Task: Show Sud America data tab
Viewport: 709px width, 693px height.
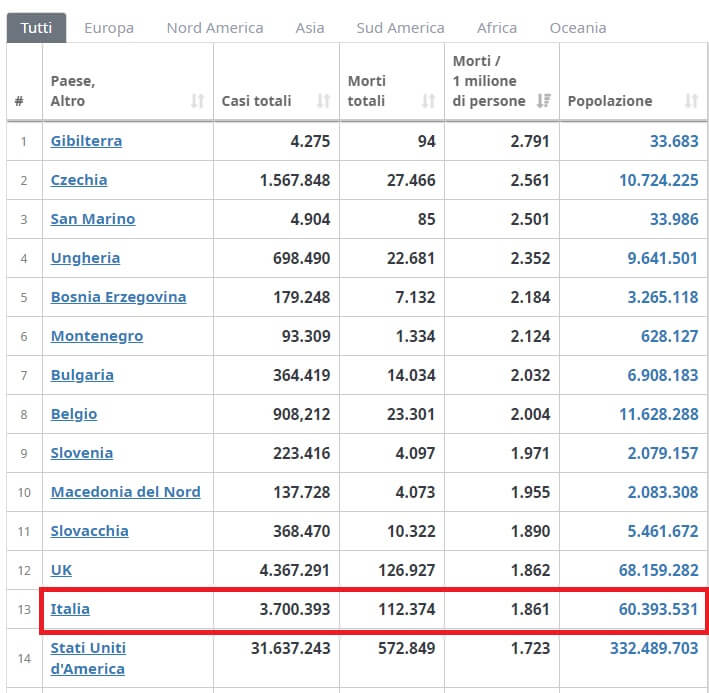Action: (x=400, y=28)
